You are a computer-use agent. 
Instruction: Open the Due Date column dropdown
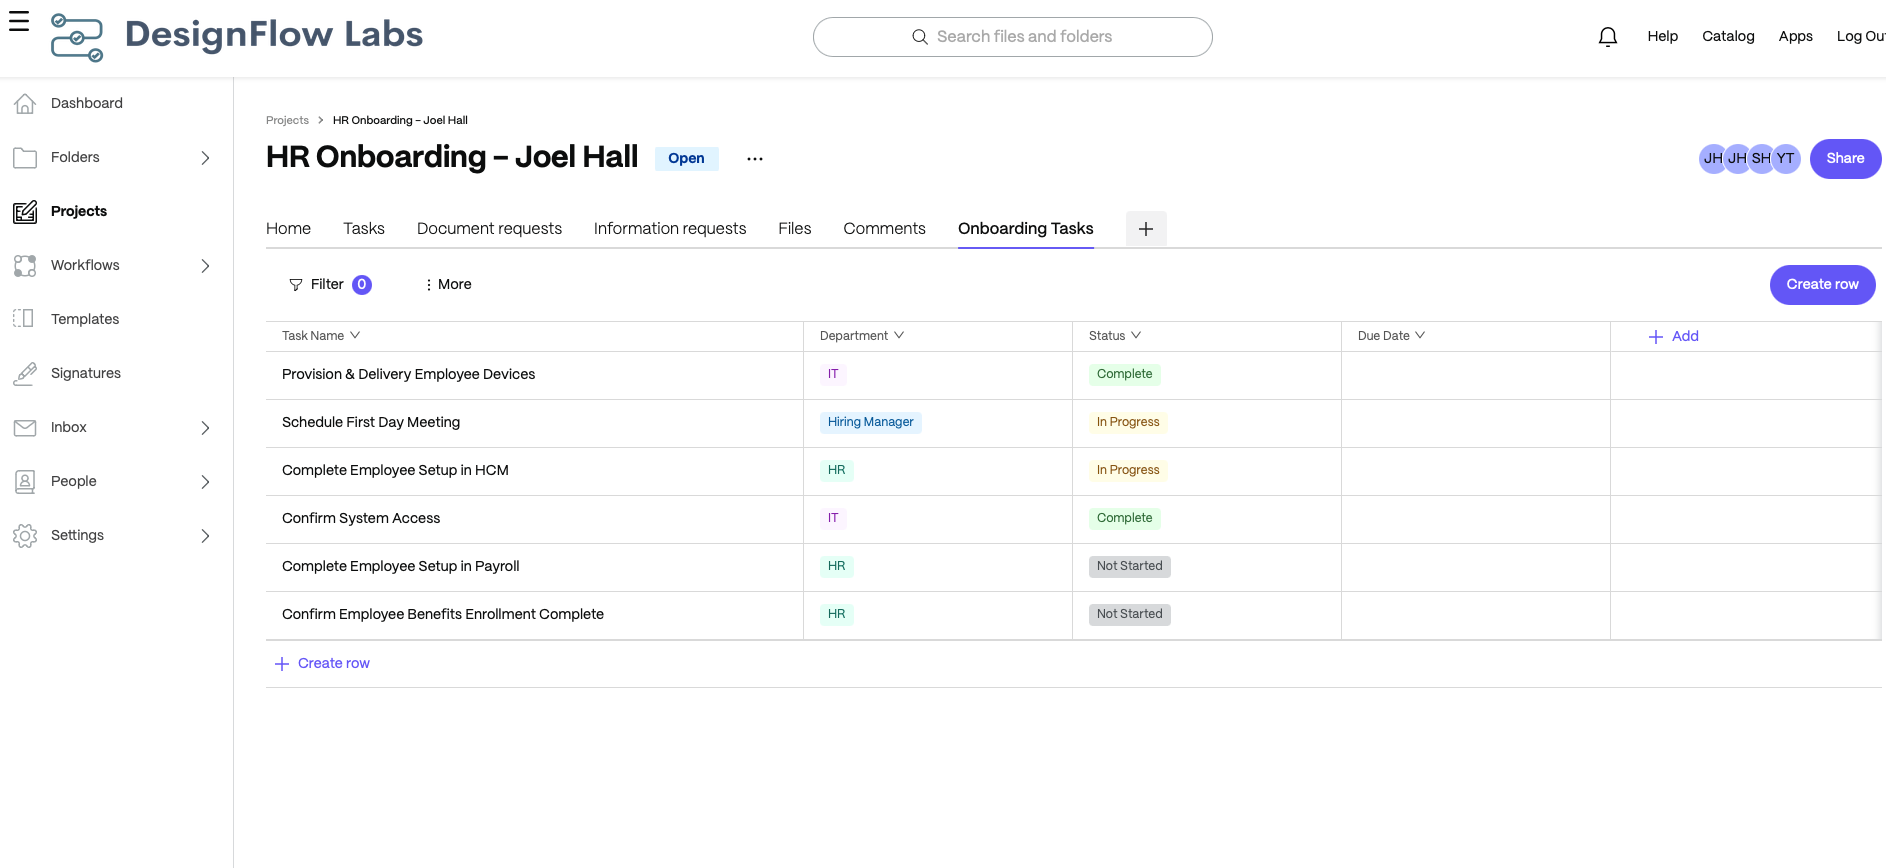(1420, 336)
